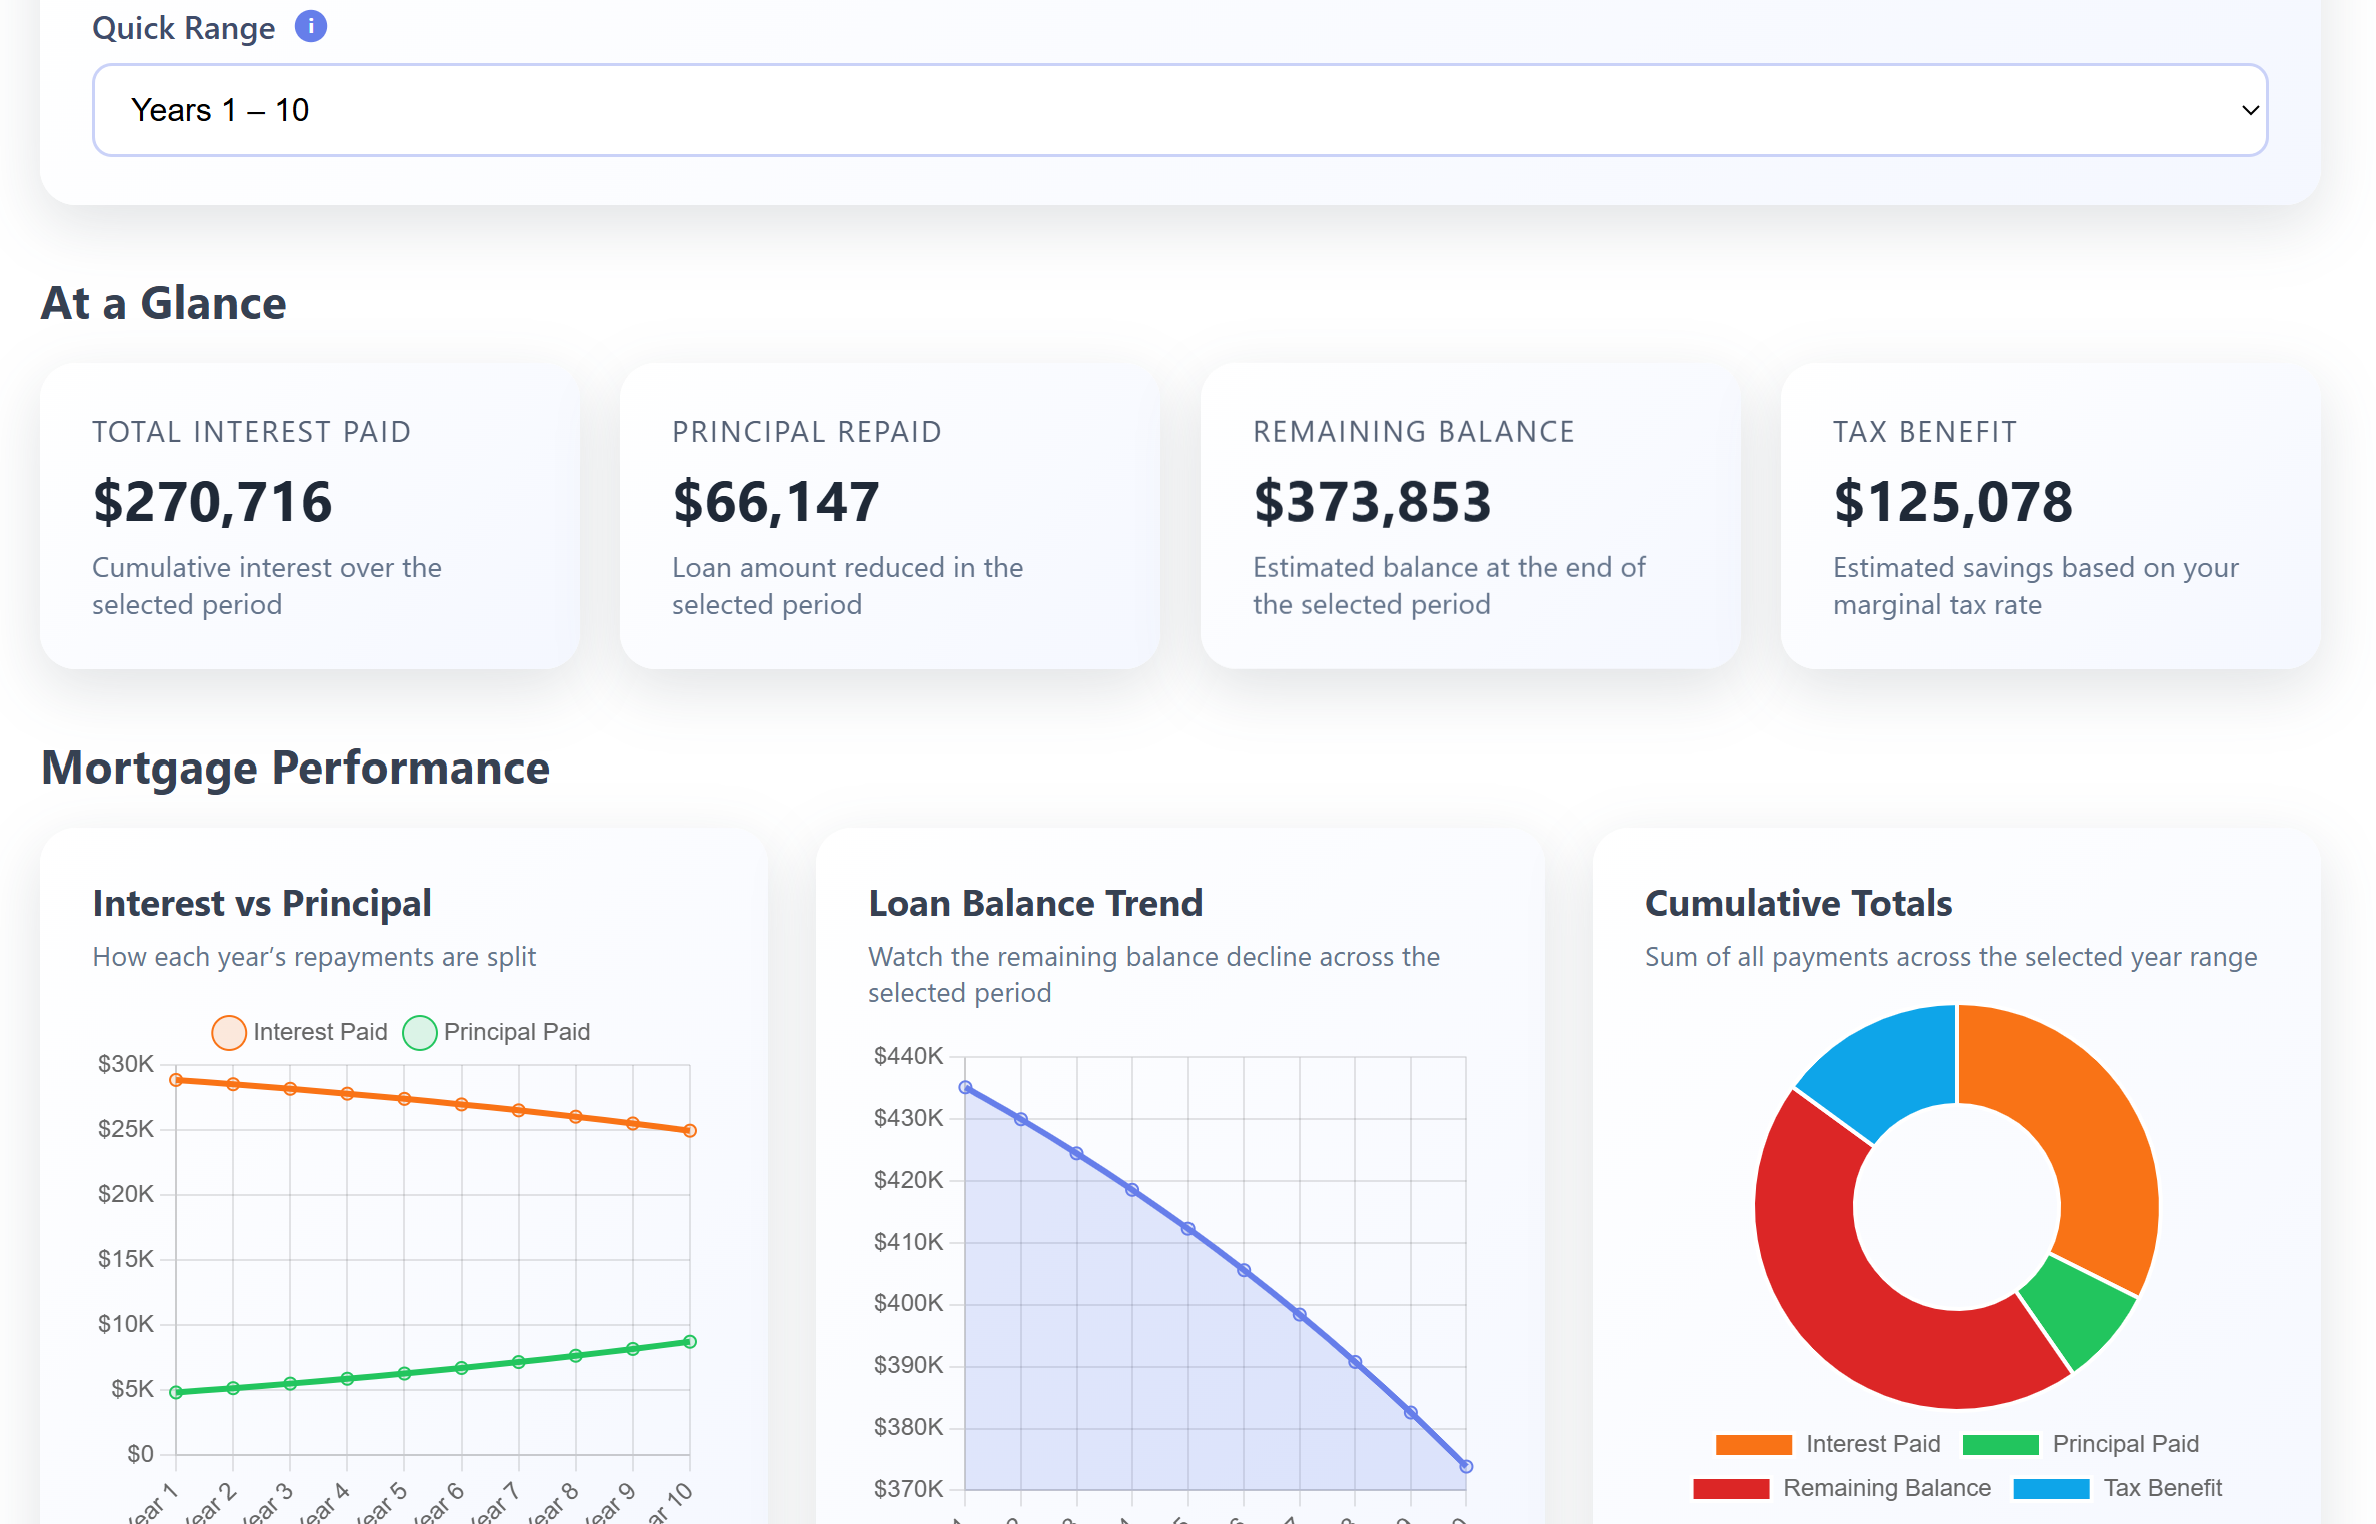Viewport: 2376px width, 1524px height.
Task: Click the Interest Paid legend circle icon
Action: click(x=228, y=1032)
